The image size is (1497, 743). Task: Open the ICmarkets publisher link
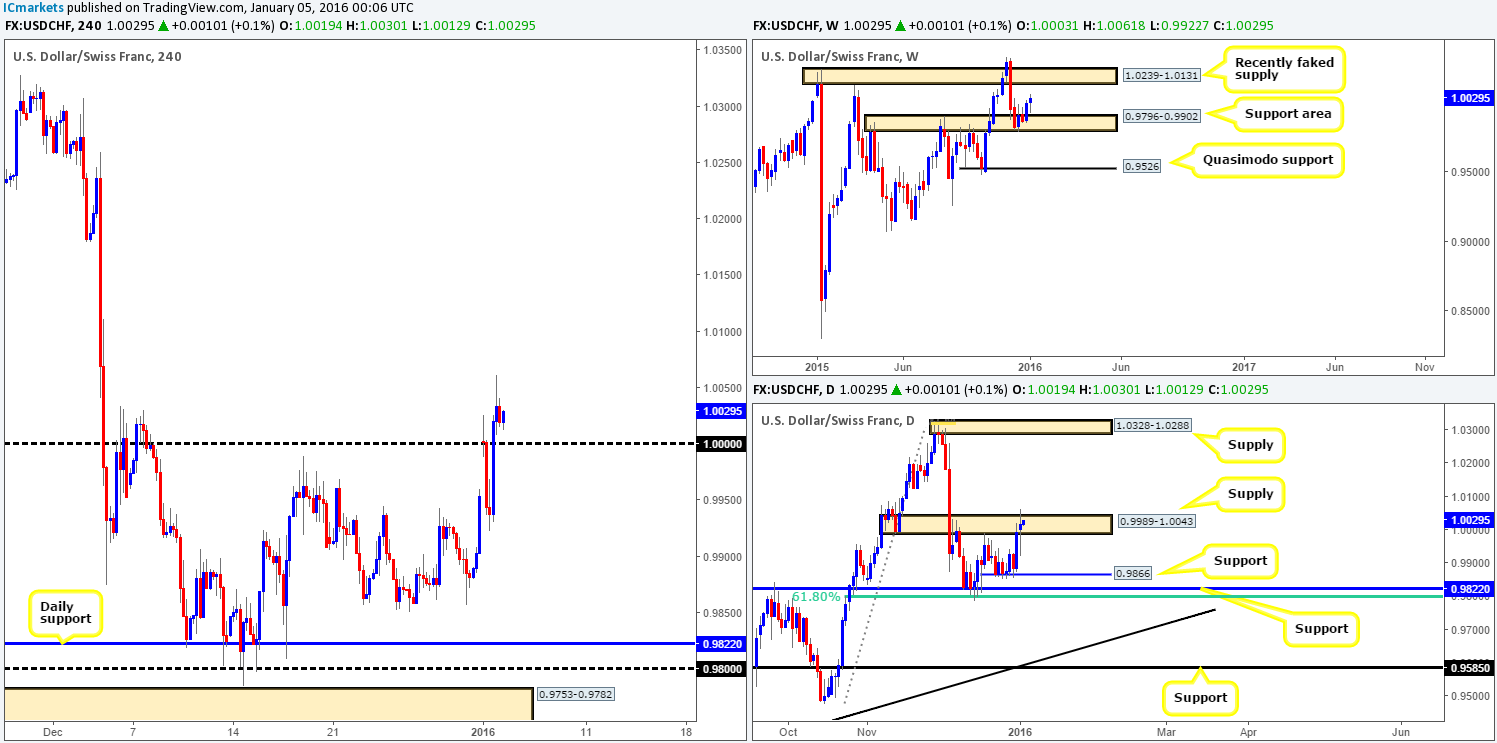click(32, 8)
